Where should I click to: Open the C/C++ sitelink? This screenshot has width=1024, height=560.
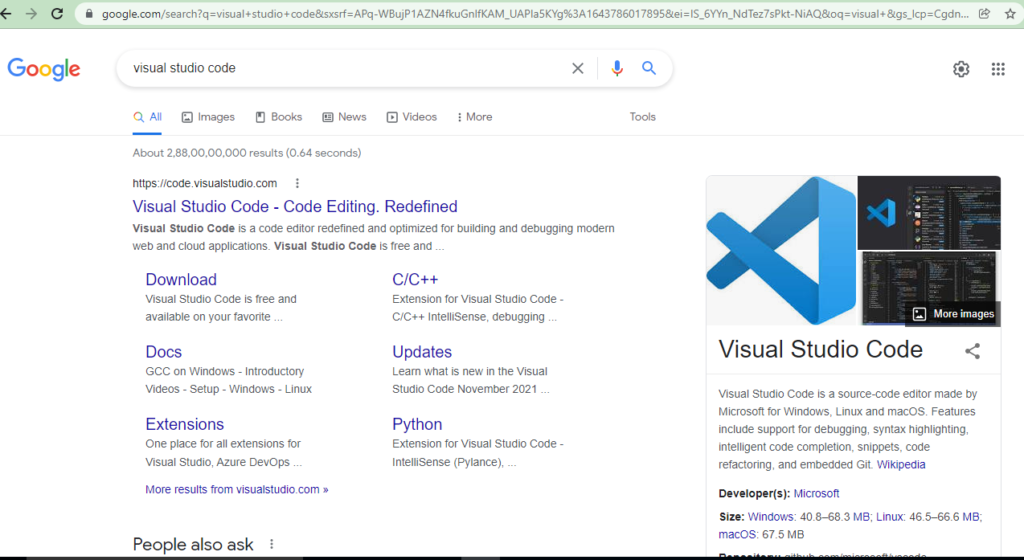click(x=415, y=279)
